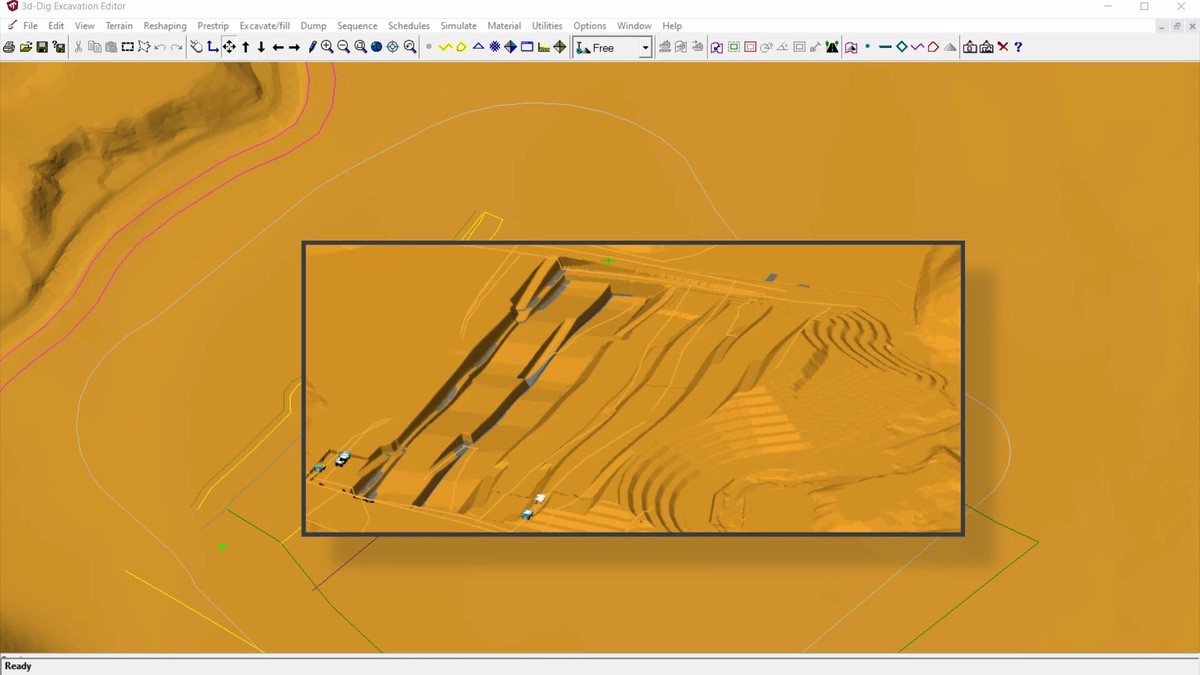Select the teal horizontal line tool
Image resolution: width=1200 pixels, height=675 pixels.
(885, 47)
